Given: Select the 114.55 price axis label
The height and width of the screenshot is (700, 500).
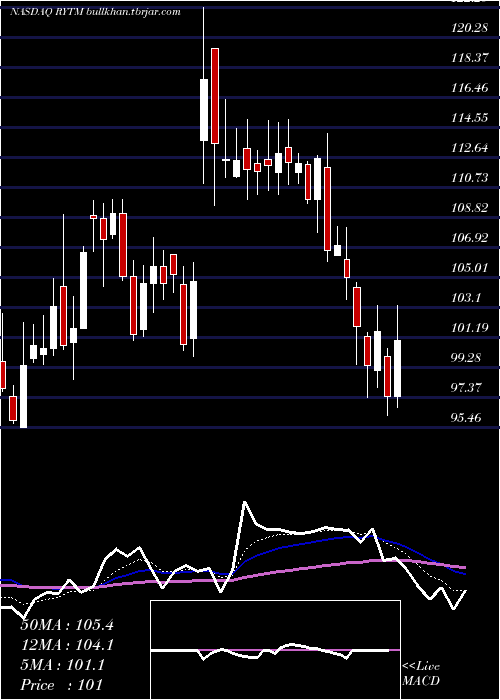Looking at the screenshot, I should (x=470, y=118).
